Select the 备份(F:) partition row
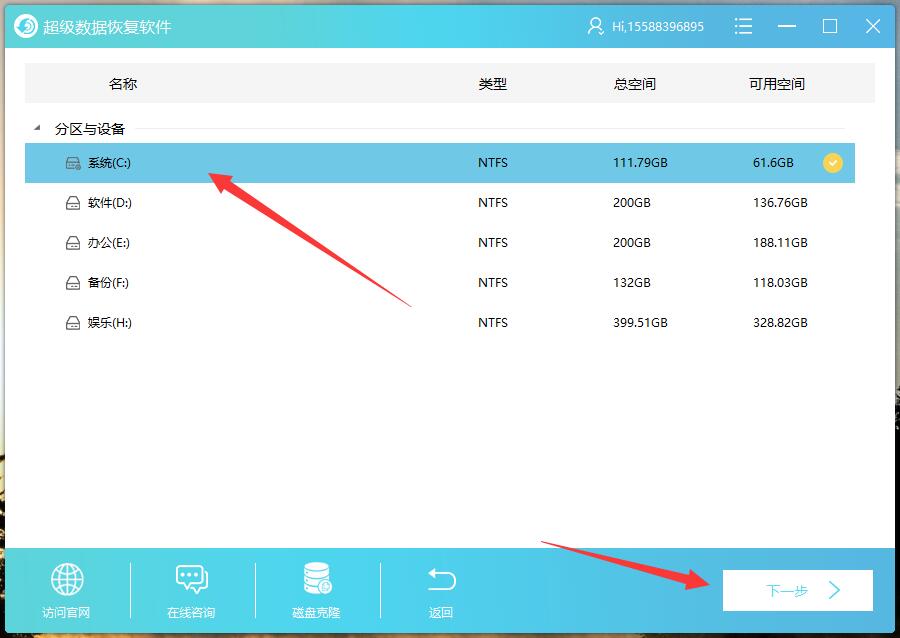This screenshot has height=638, width=900. tap(440, 283)
